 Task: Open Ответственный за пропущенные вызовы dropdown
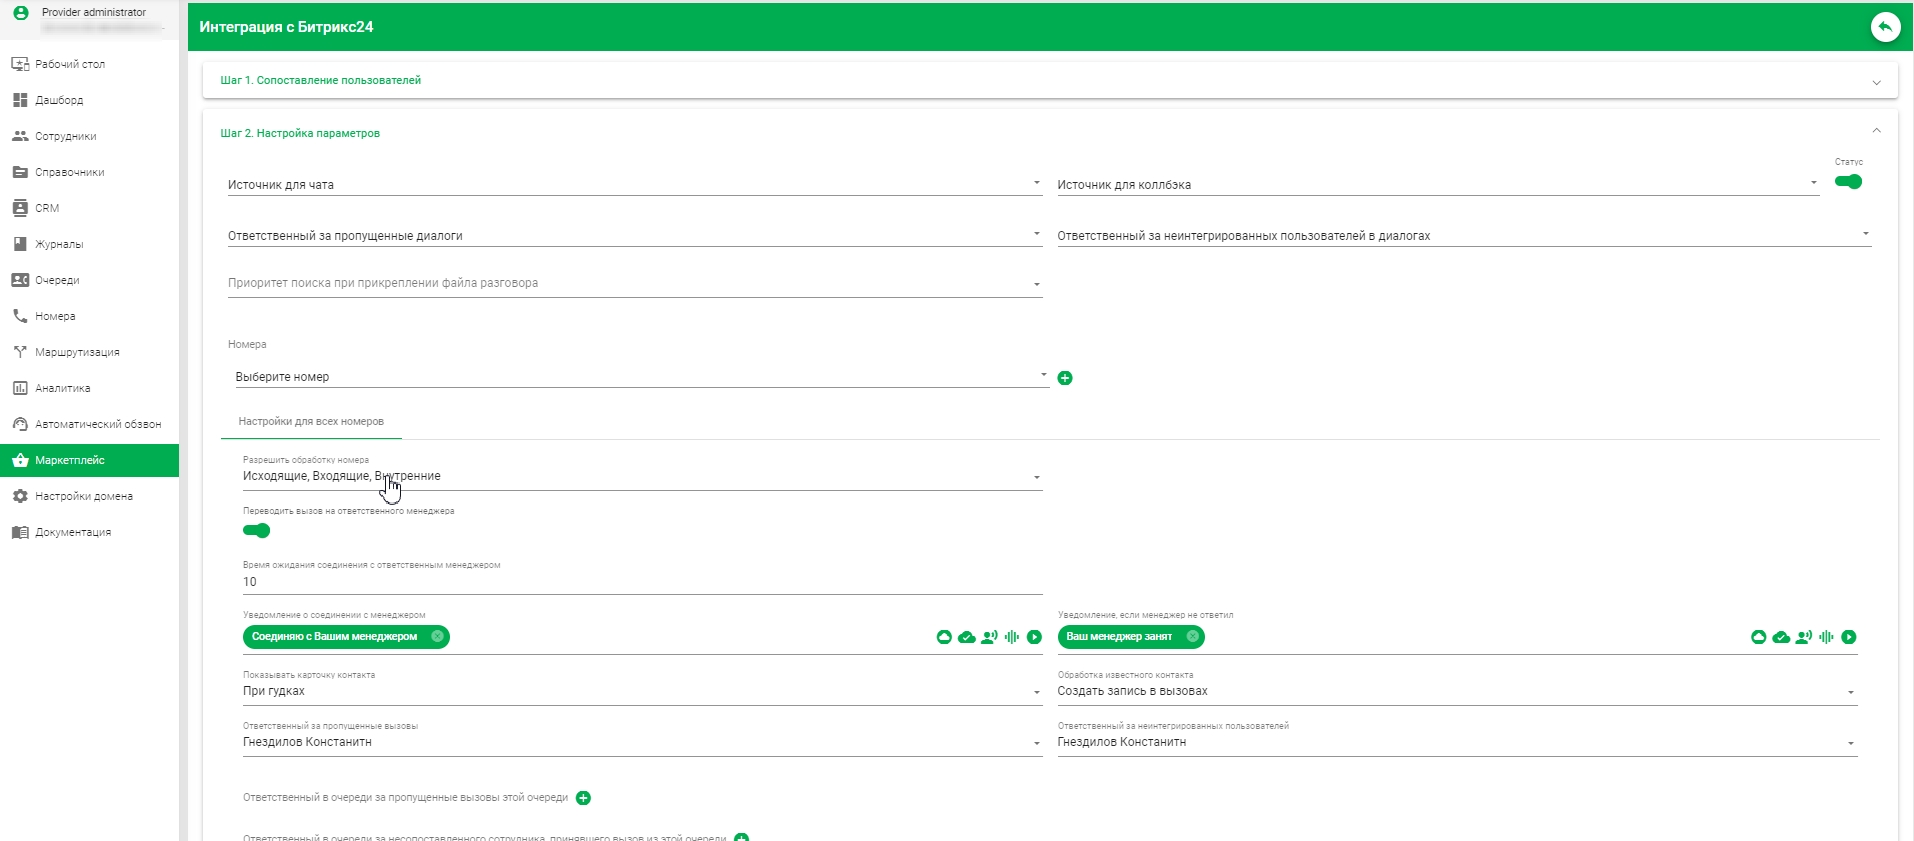[x=643, y=742]
